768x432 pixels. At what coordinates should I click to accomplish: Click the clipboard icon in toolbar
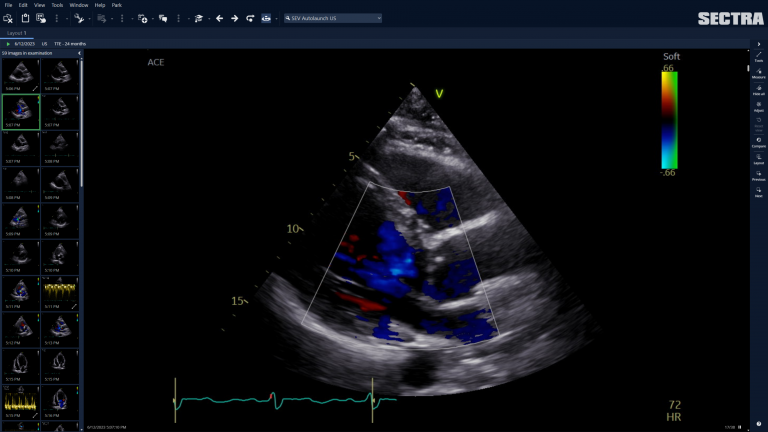click(25, 18)
